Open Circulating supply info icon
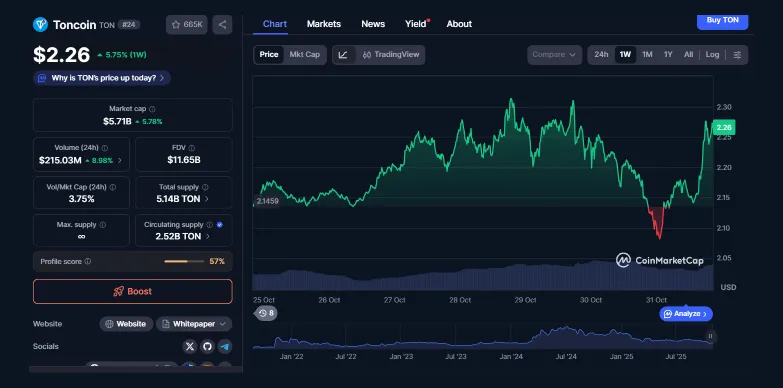Screen dimensions: 783x388 (210, 225)
